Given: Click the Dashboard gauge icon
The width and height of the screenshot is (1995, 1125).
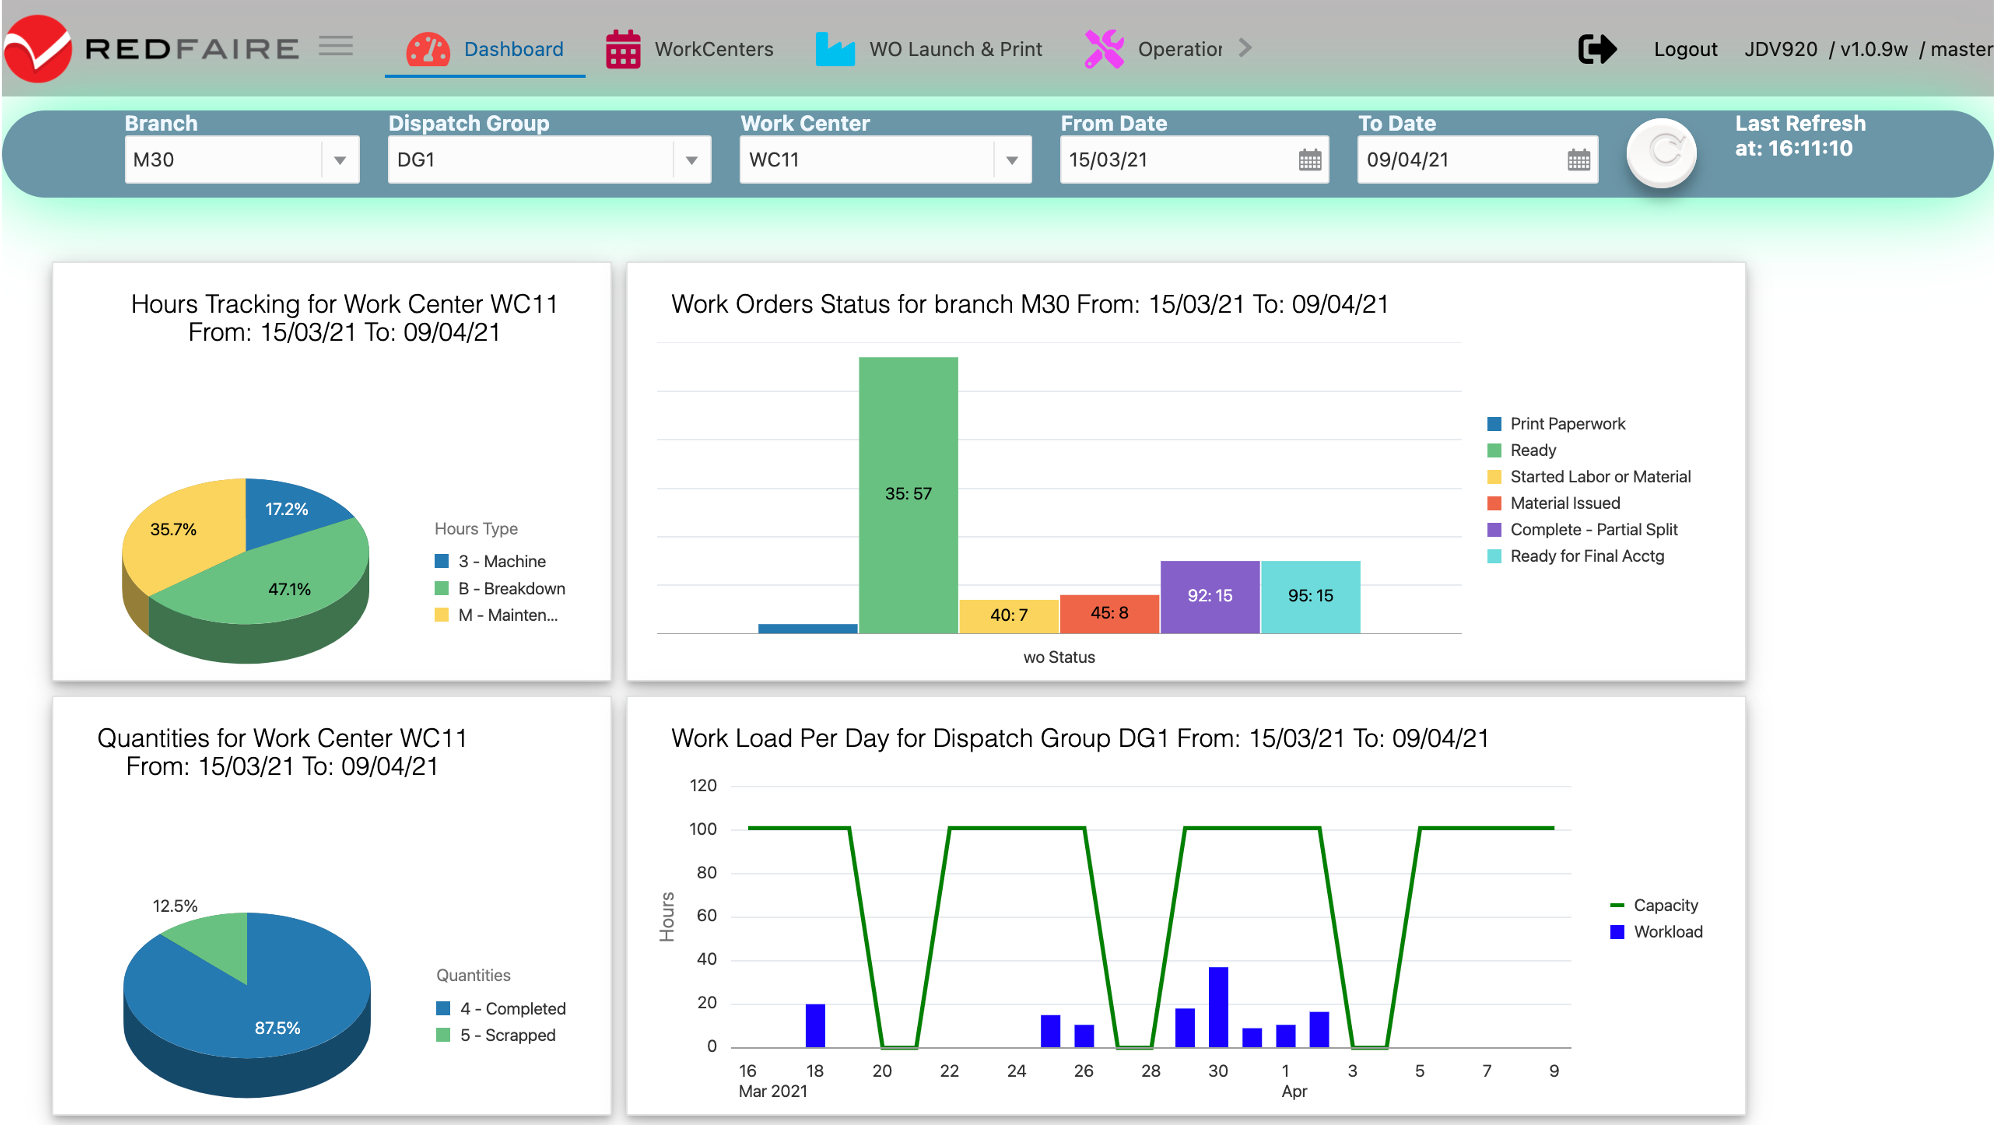Looking at the screenshot, I should [x=428, y=49].
